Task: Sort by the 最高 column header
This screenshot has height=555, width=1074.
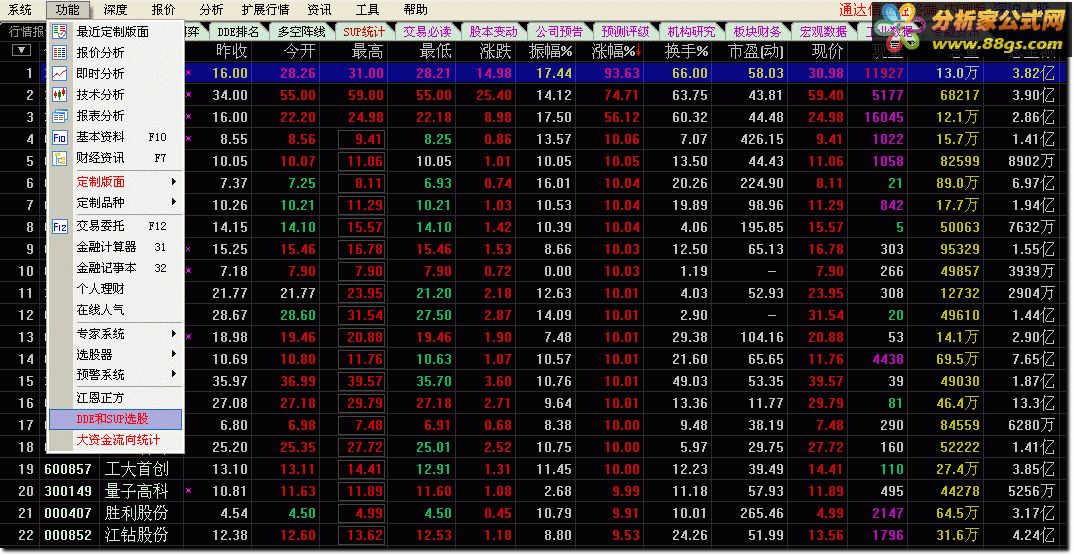Action: pyautogui.click(x=367, y=51)
